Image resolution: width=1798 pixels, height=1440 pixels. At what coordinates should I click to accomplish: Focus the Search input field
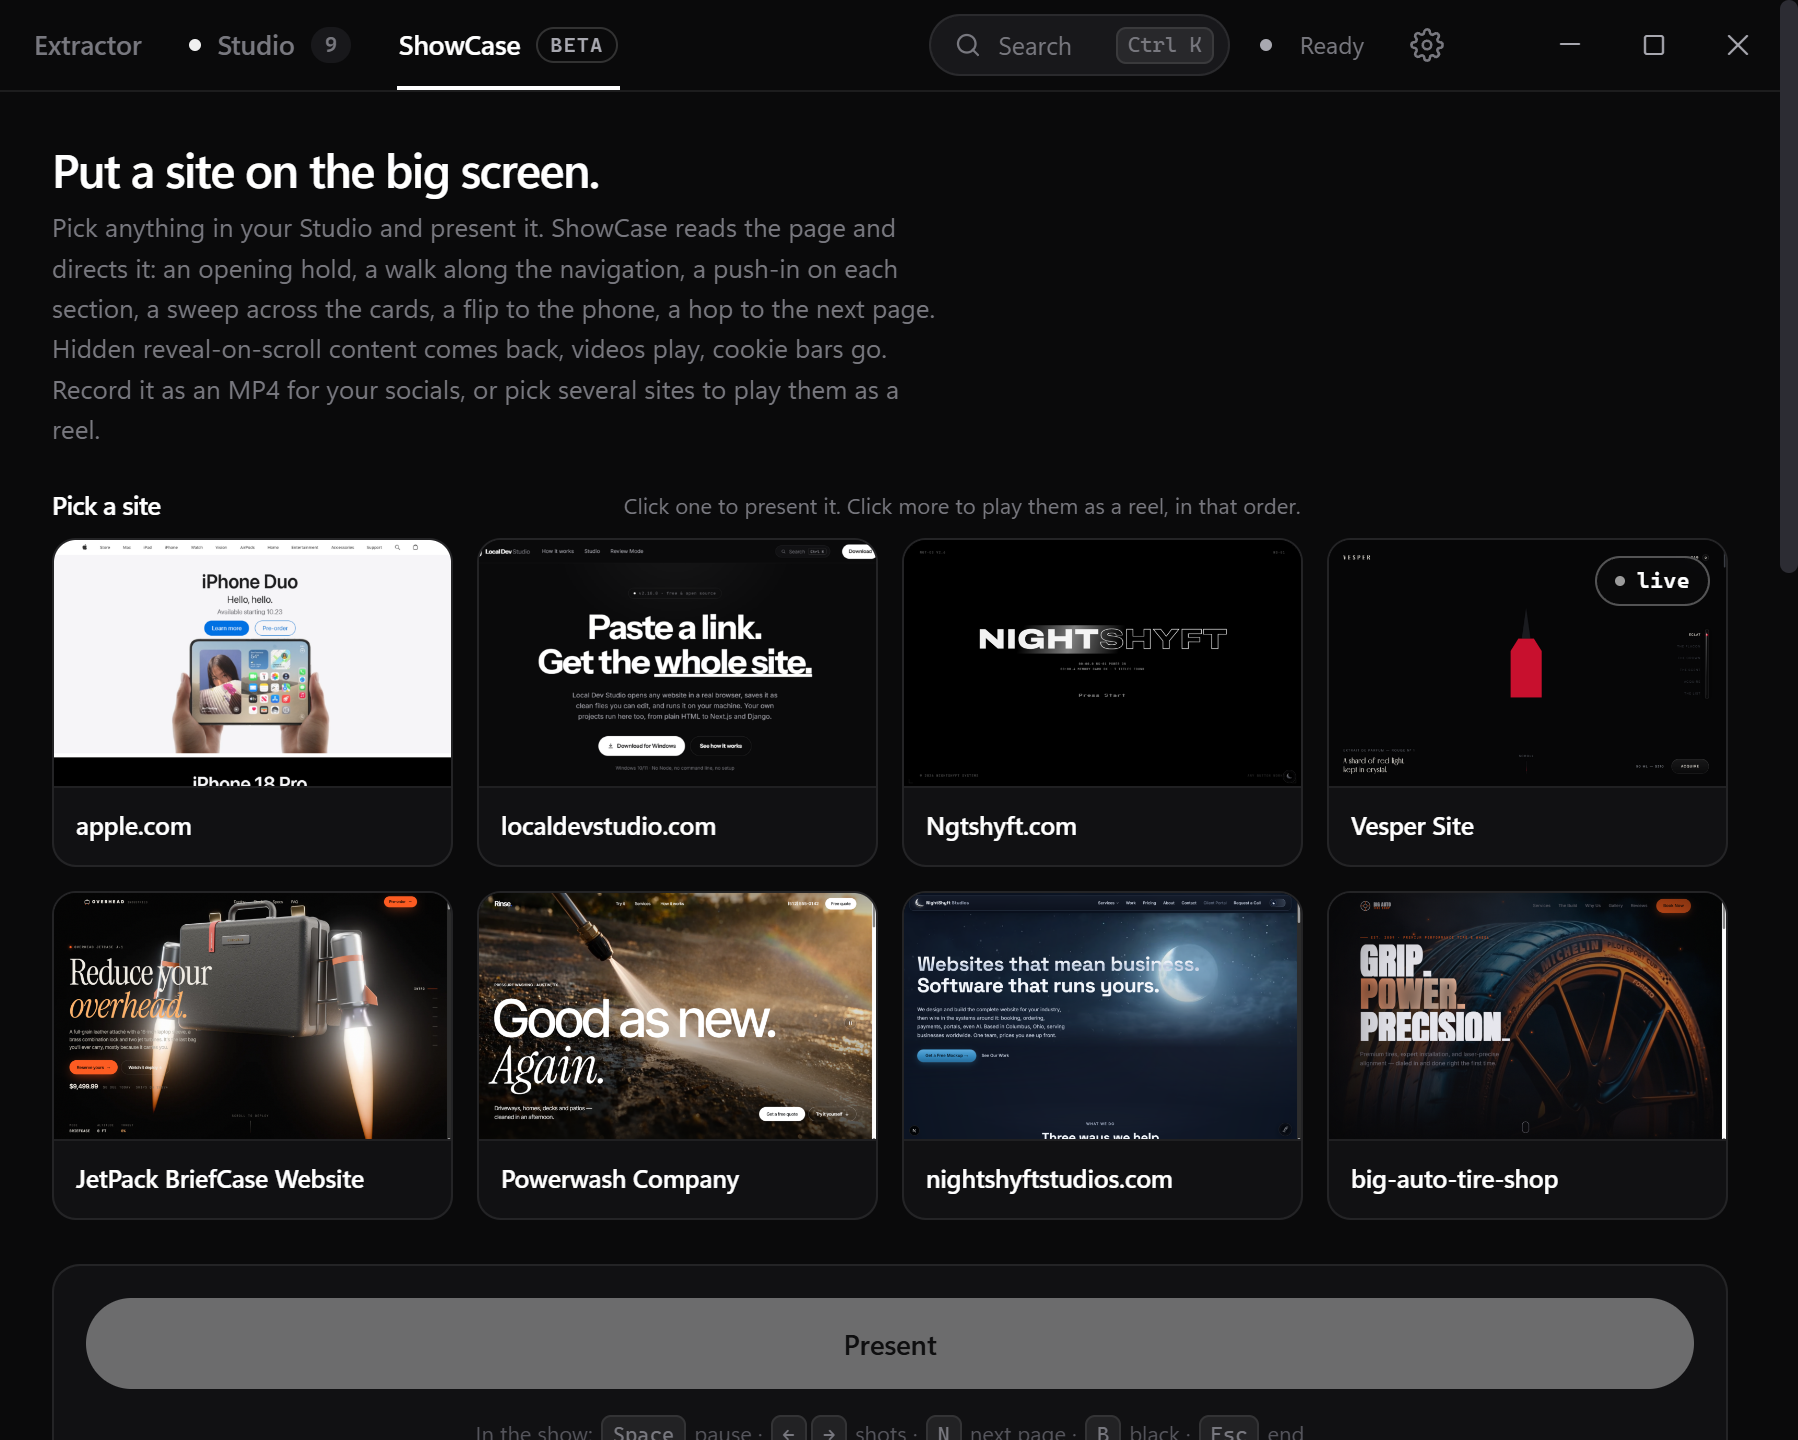point(1078,45)
